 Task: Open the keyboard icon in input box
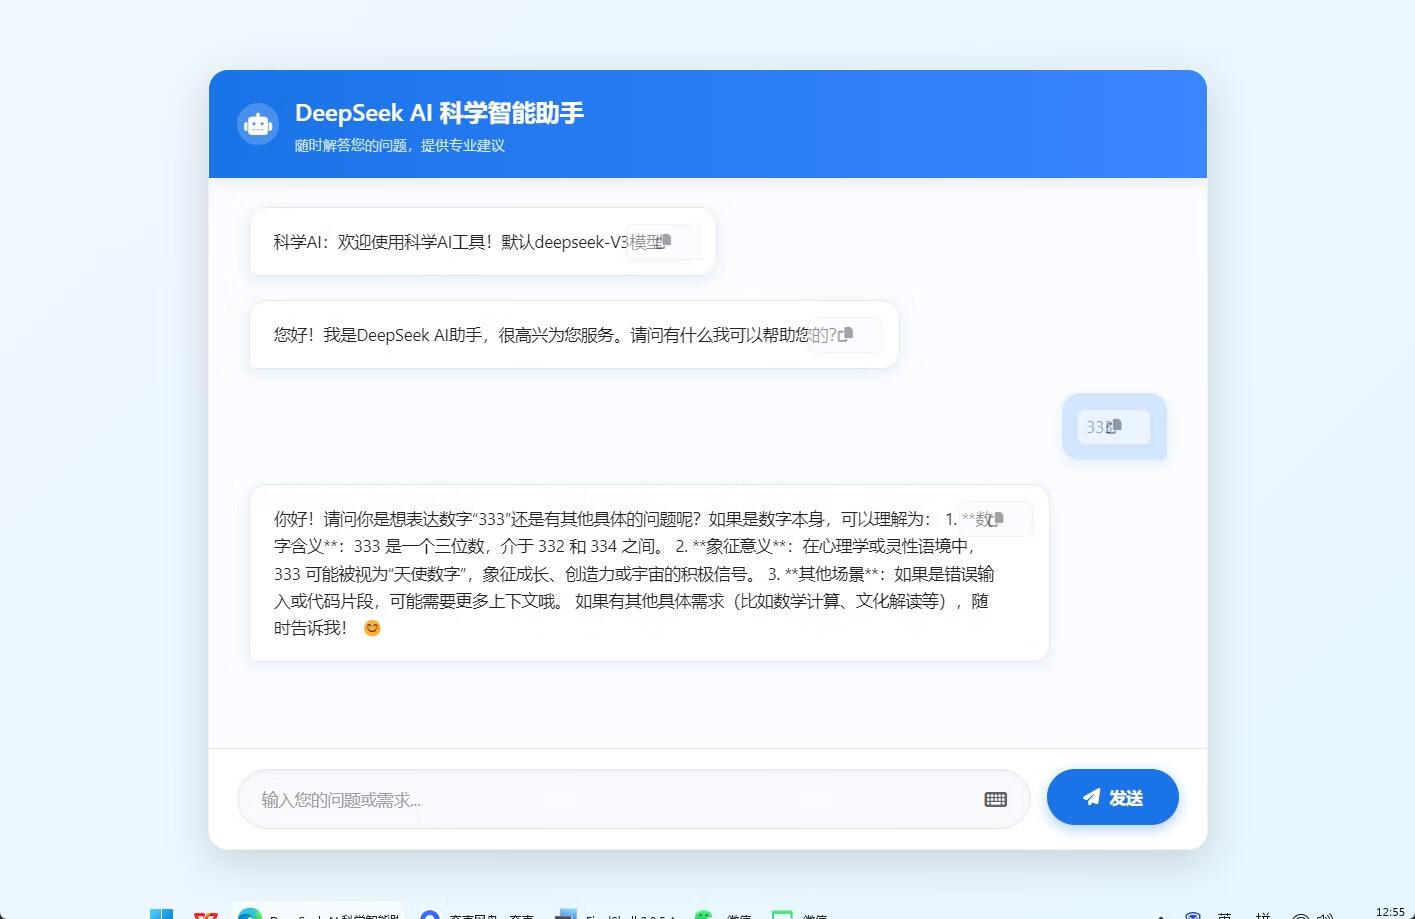tap(995, 799)
